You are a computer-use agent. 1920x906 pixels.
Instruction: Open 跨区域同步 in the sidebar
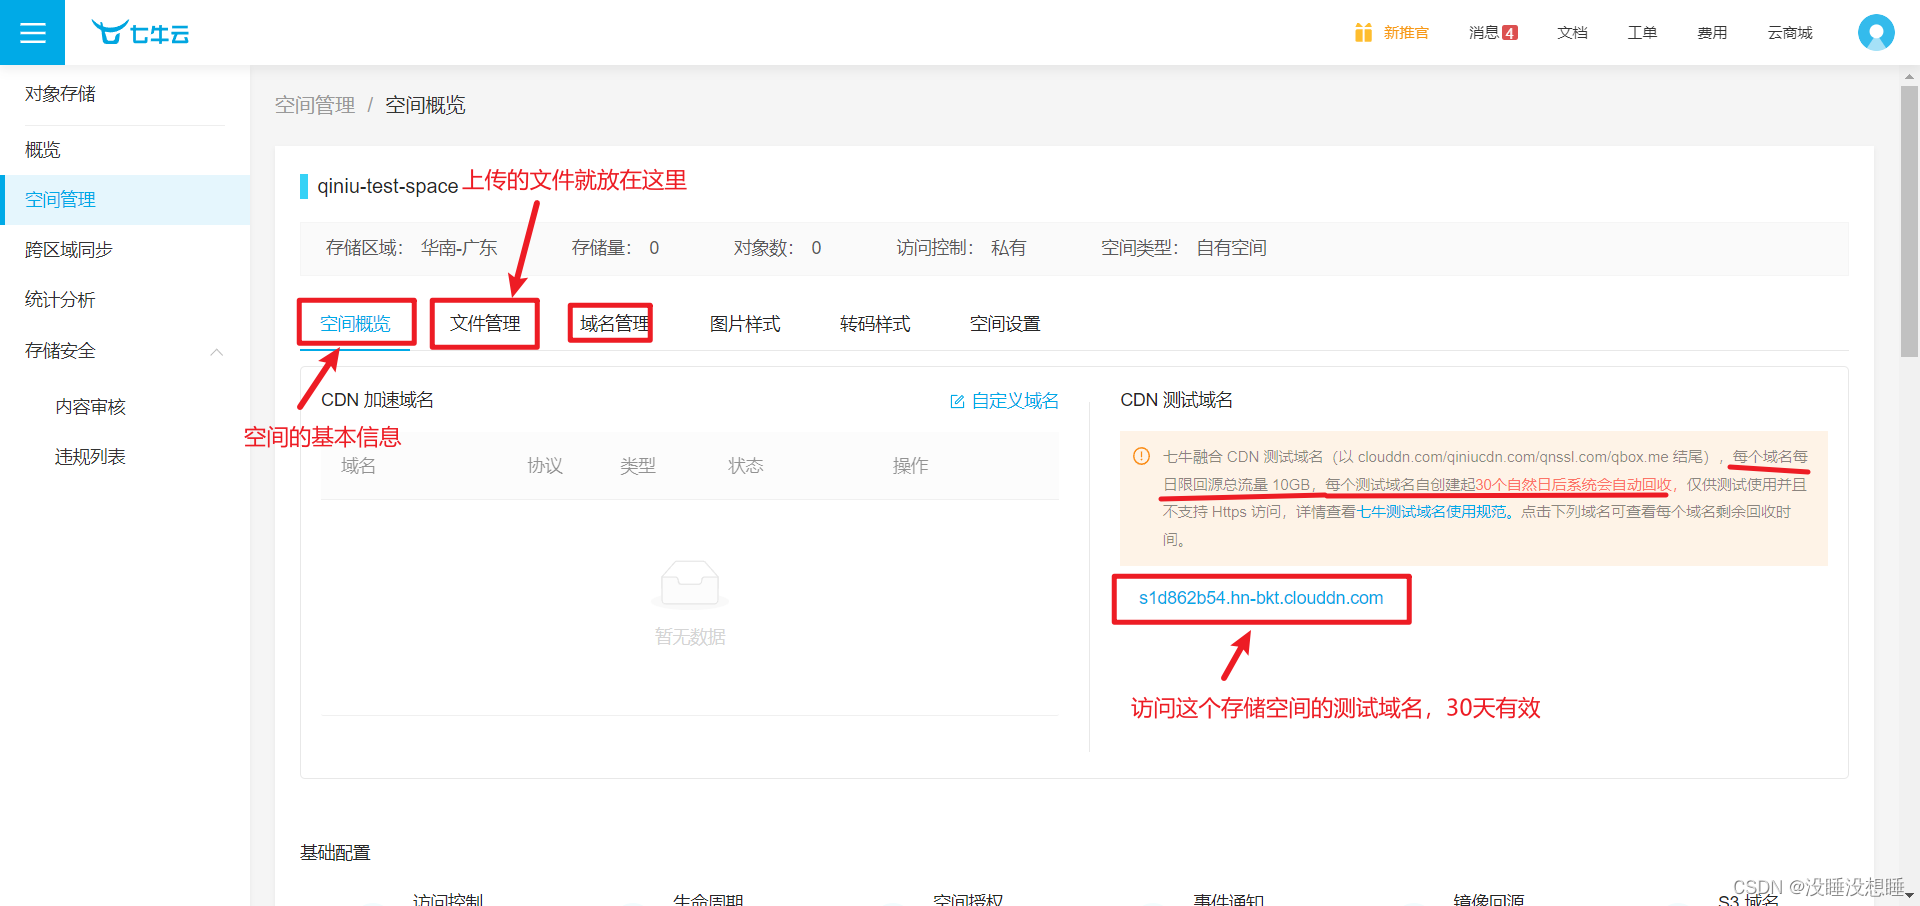125,250
